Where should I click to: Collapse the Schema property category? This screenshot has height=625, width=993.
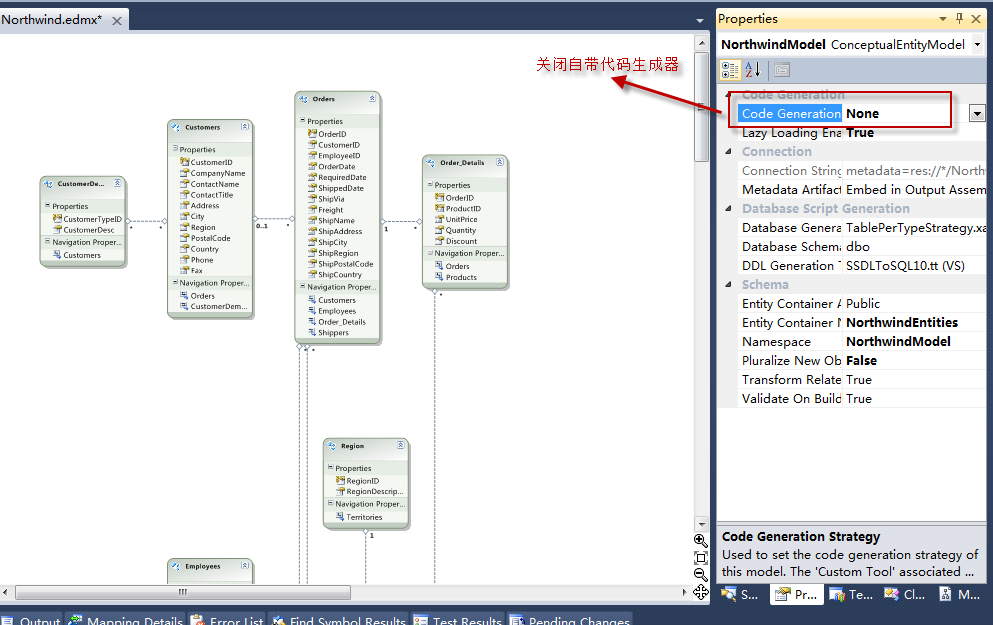[728, 284]
